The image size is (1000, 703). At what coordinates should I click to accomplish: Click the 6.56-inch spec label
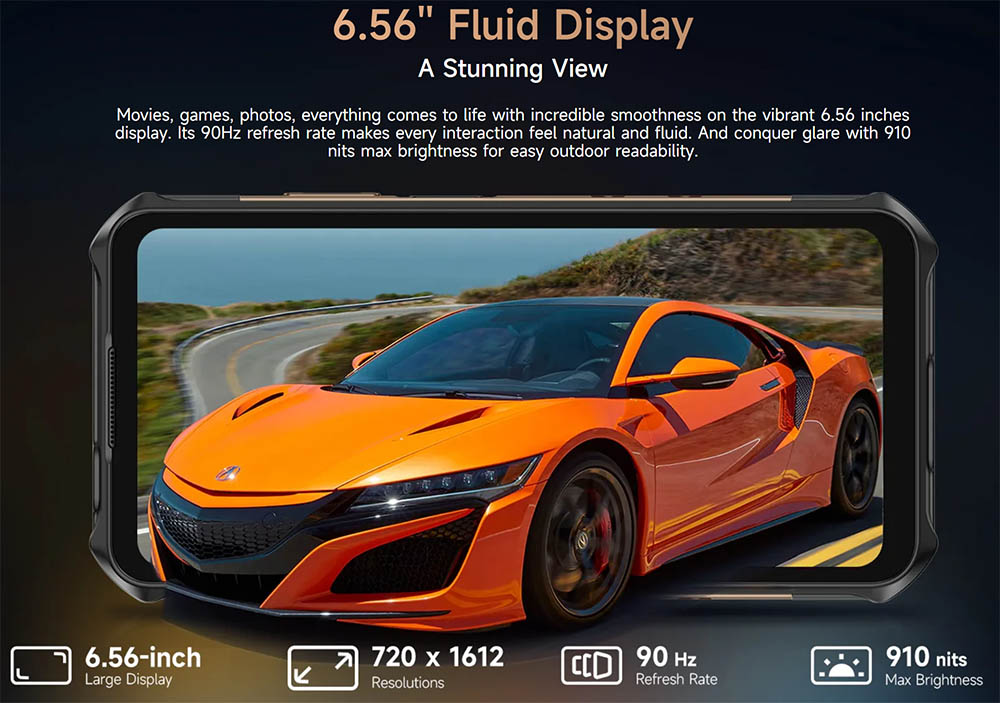coord(143,657)
